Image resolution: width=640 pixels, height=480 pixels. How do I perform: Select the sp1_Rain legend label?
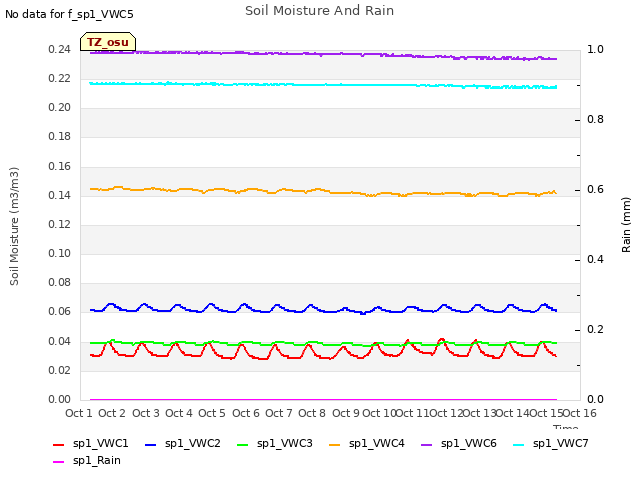(x=97, y=461)
